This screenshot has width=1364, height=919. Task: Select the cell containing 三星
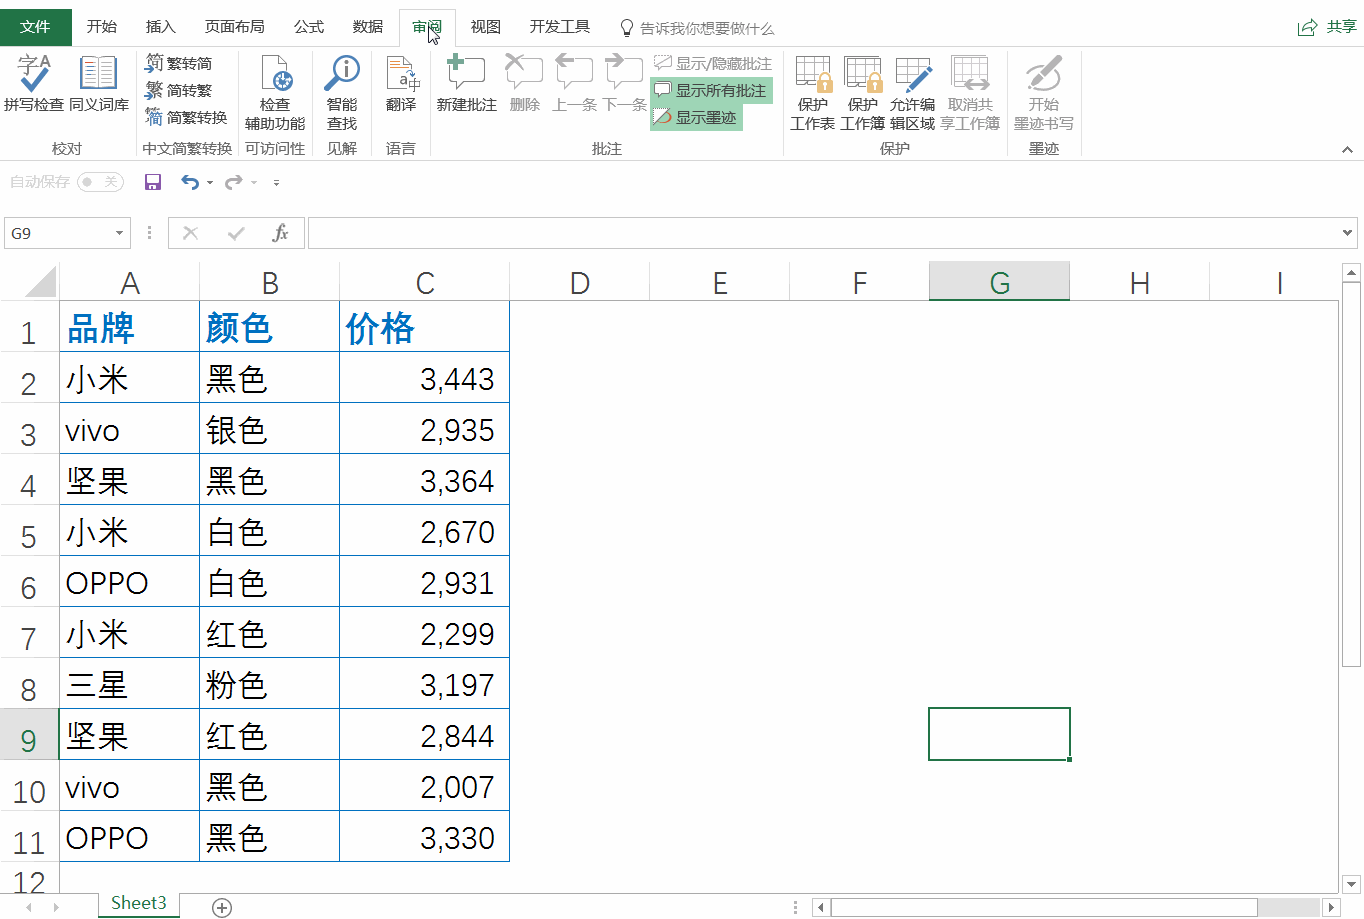[130, 683]
